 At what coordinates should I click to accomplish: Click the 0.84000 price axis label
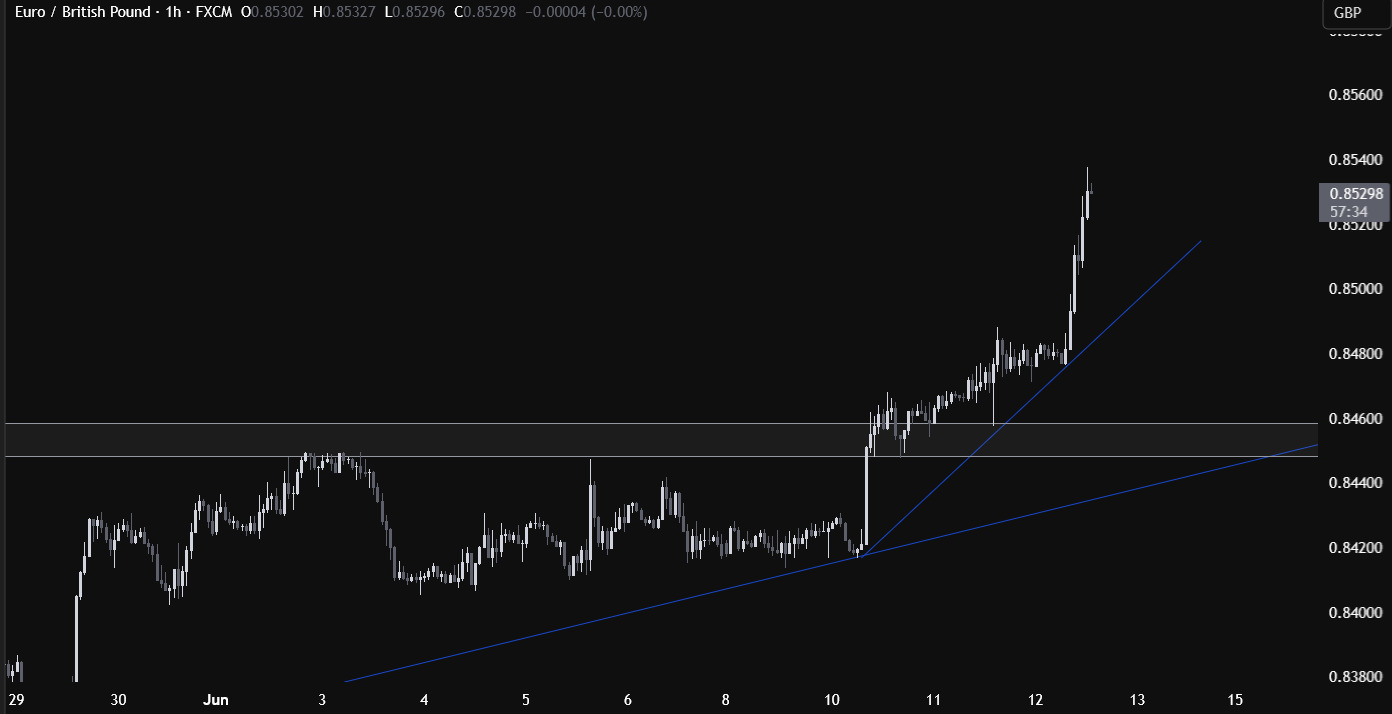coord(1355,612)
